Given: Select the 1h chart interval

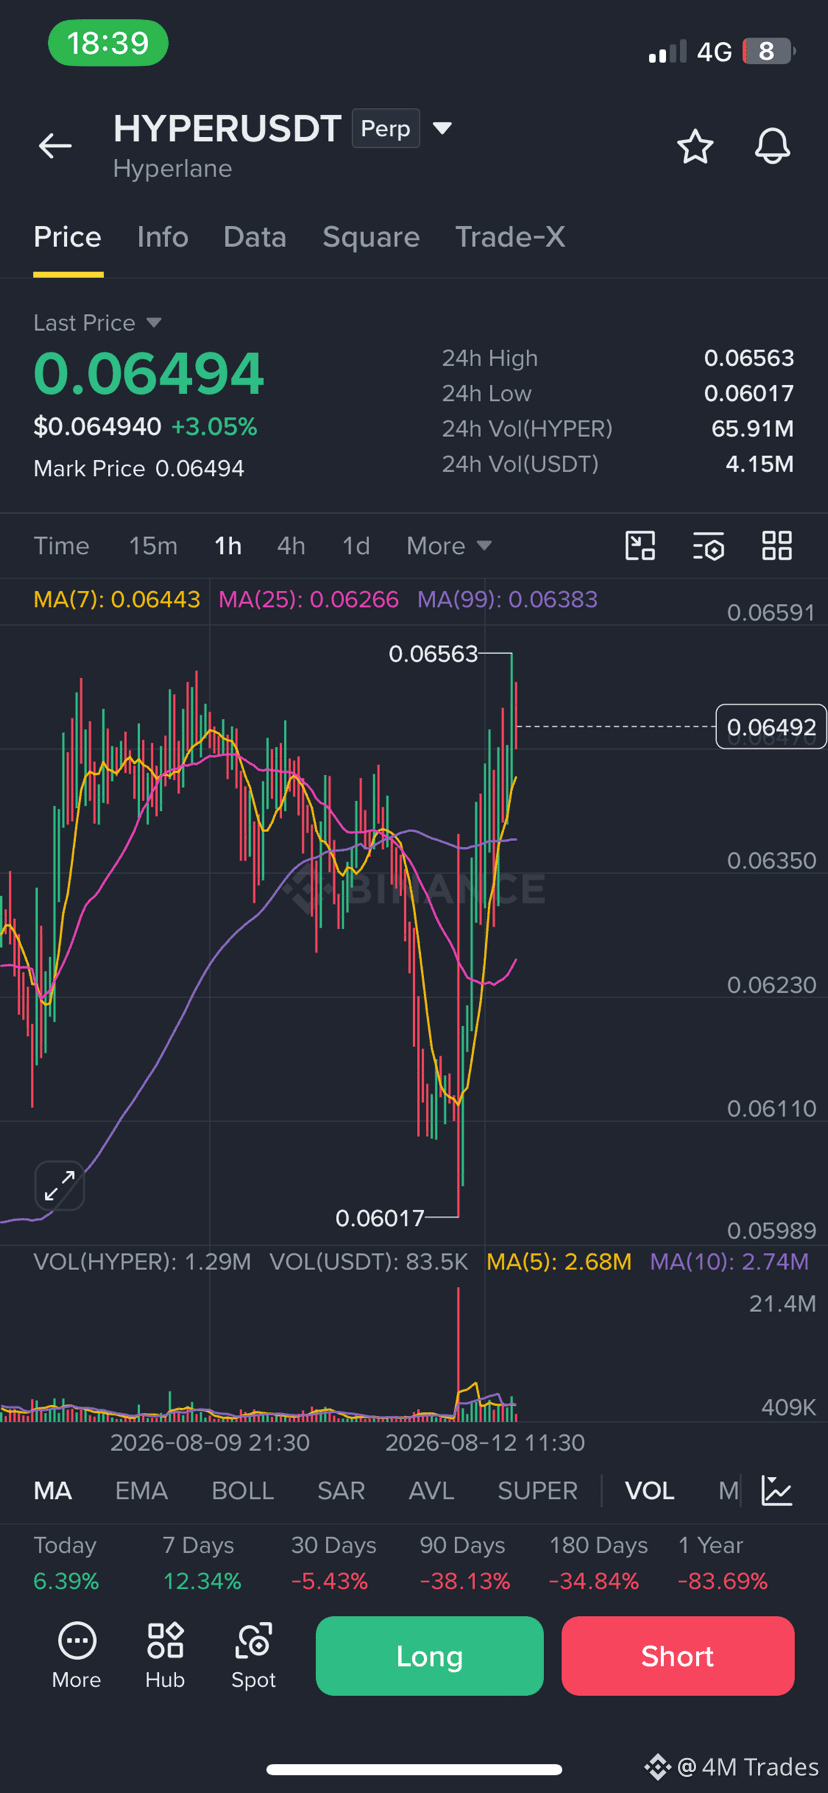Looking at the screenshot, I should click(228, 546).
